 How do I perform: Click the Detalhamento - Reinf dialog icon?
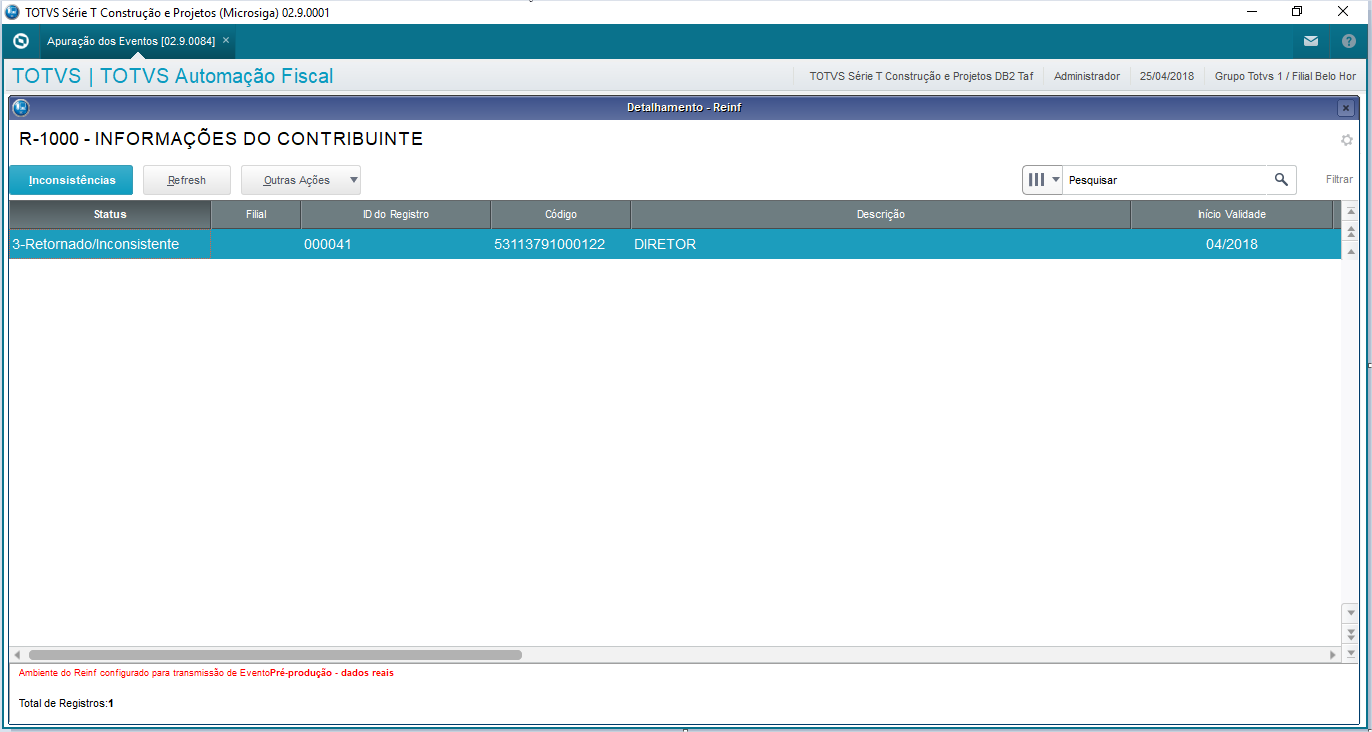point(21,107)
